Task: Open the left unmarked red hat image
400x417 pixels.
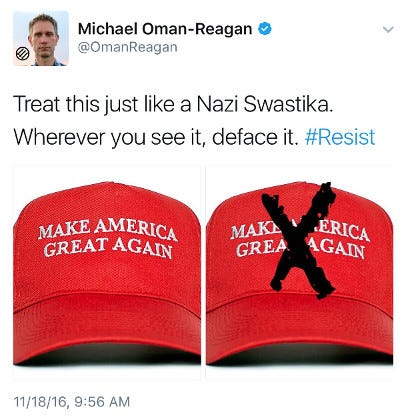Action: [x=107, y=273]
